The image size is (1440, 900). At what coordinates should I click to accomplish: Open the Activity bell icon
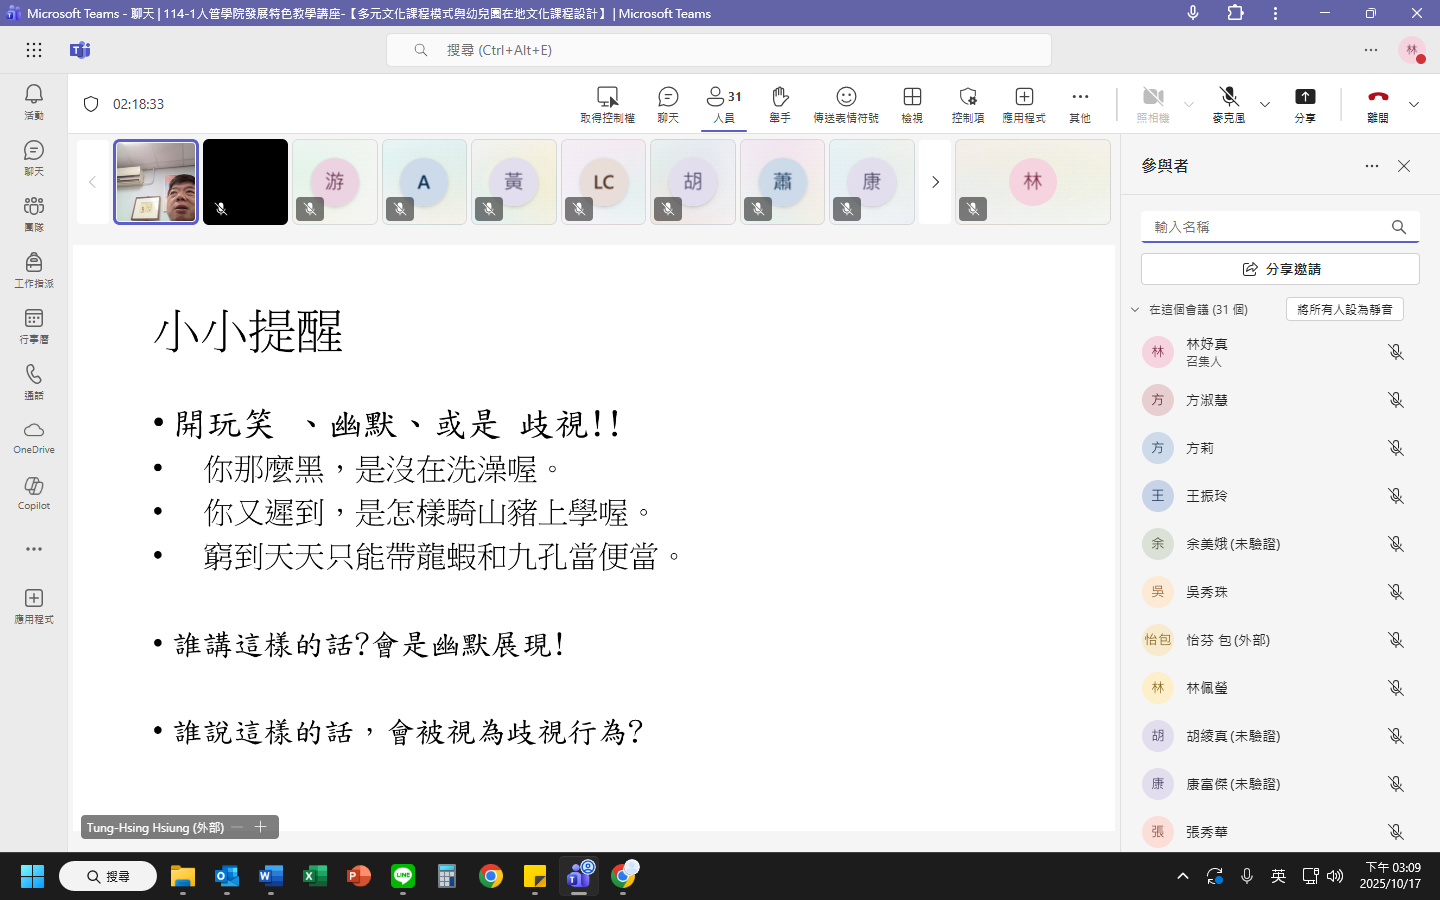(34, 101)
